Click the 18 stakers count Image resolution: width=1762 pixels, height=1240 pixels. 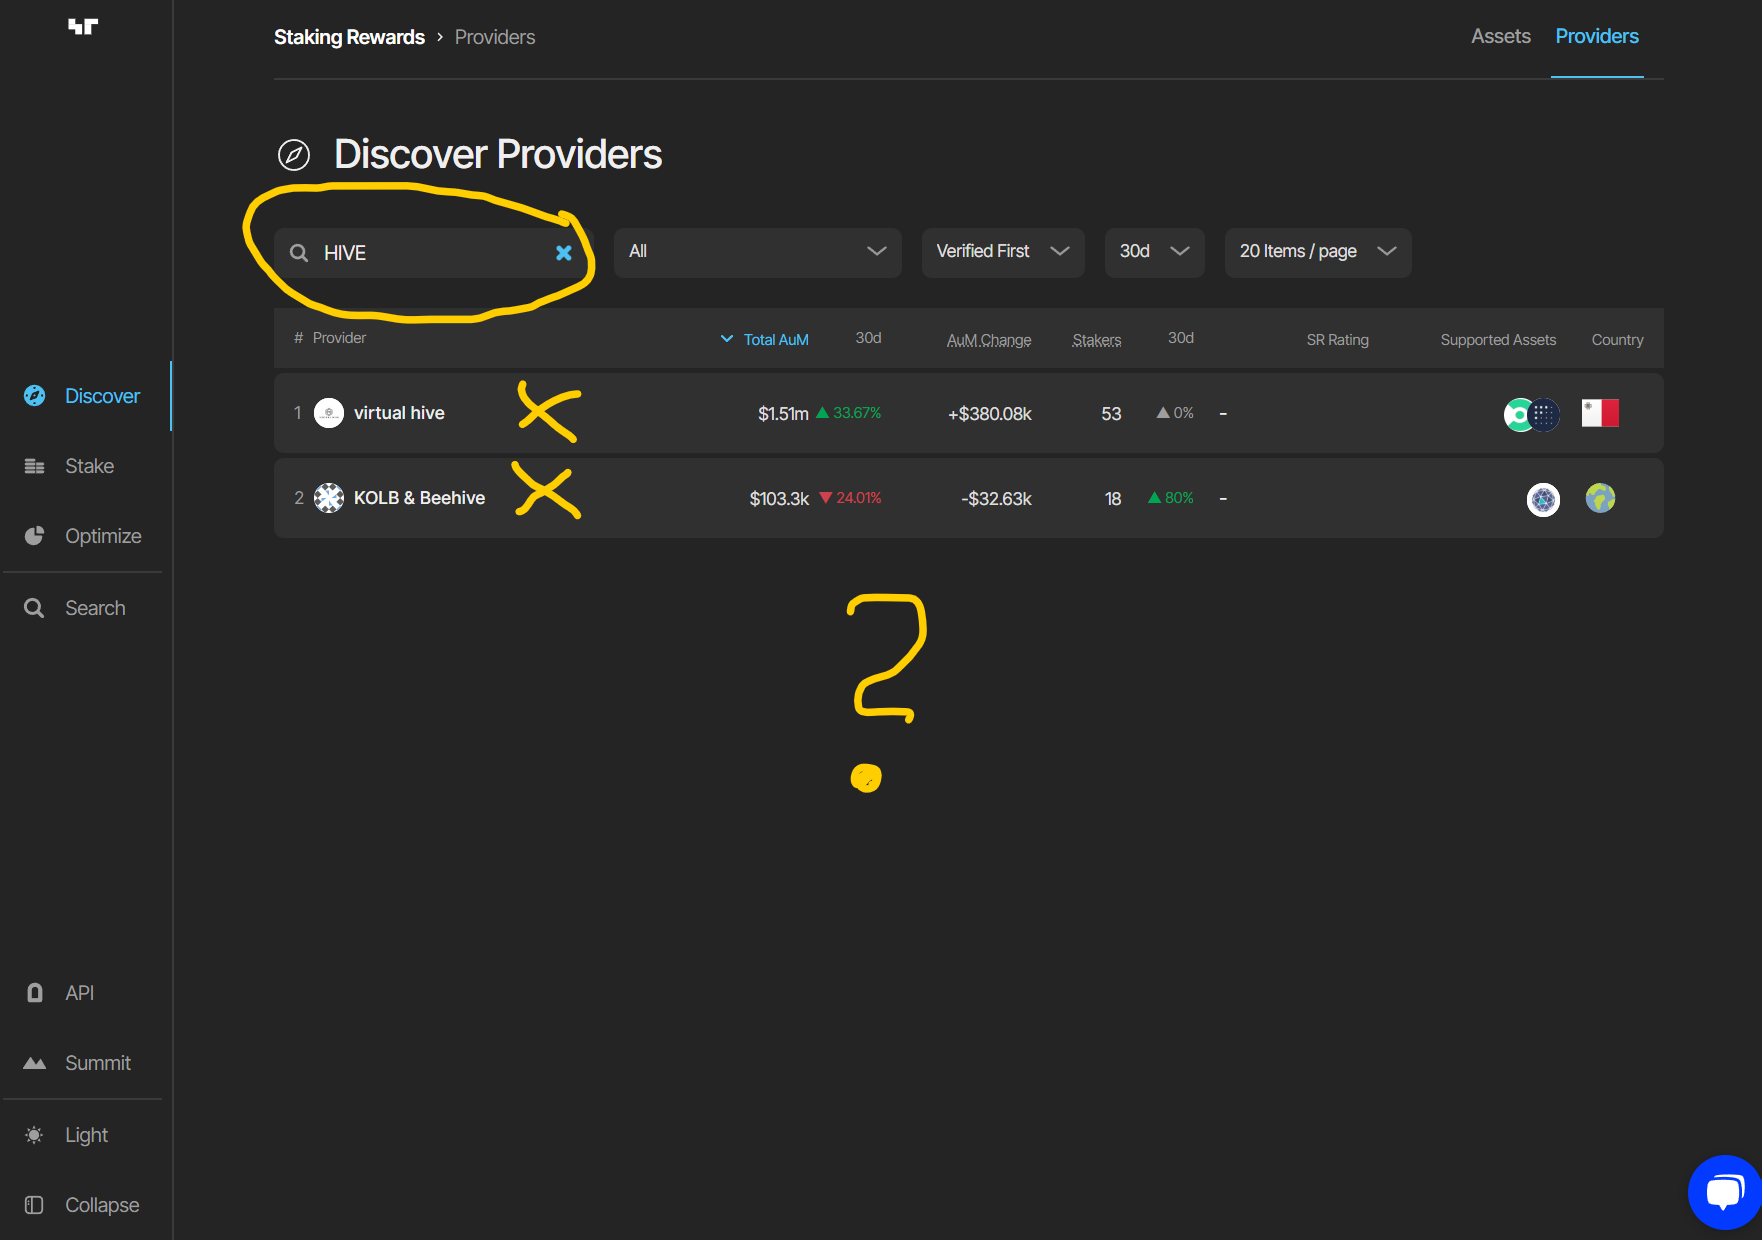pos(1113,499)
